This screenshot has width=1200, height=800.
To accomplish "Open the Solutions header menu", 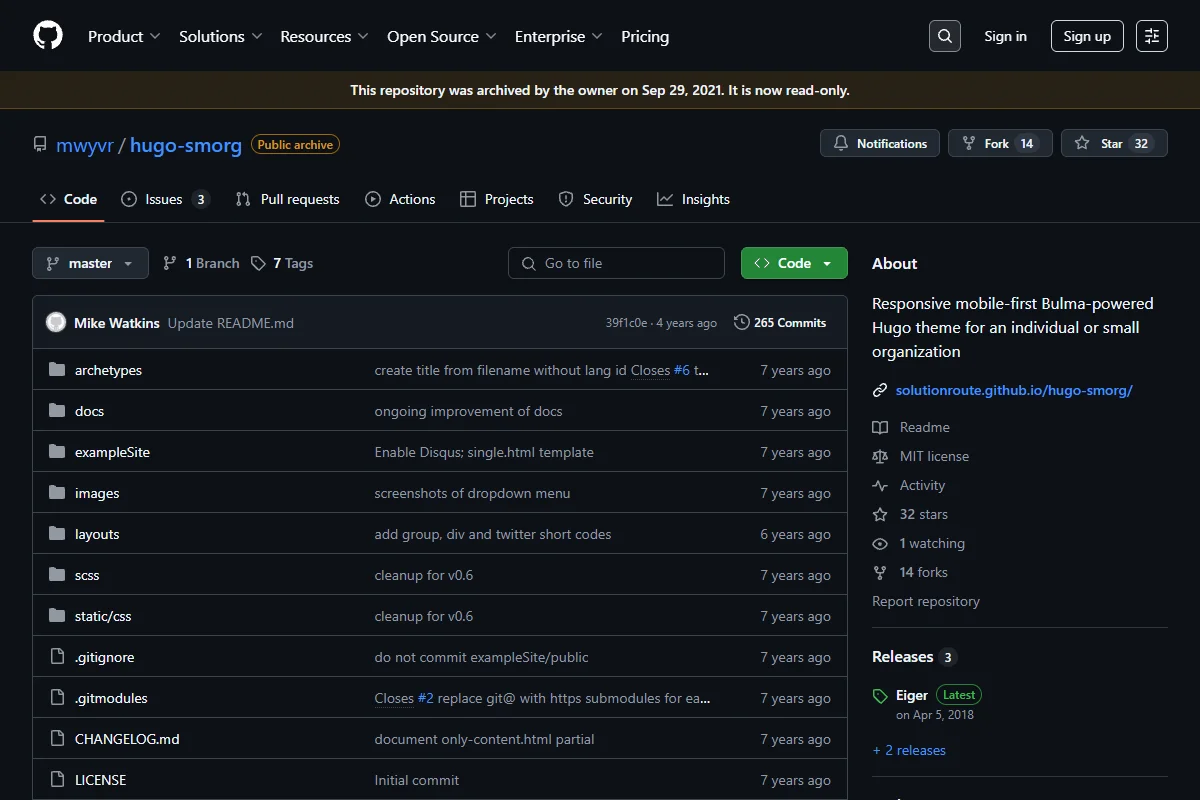I will [220, 36].
